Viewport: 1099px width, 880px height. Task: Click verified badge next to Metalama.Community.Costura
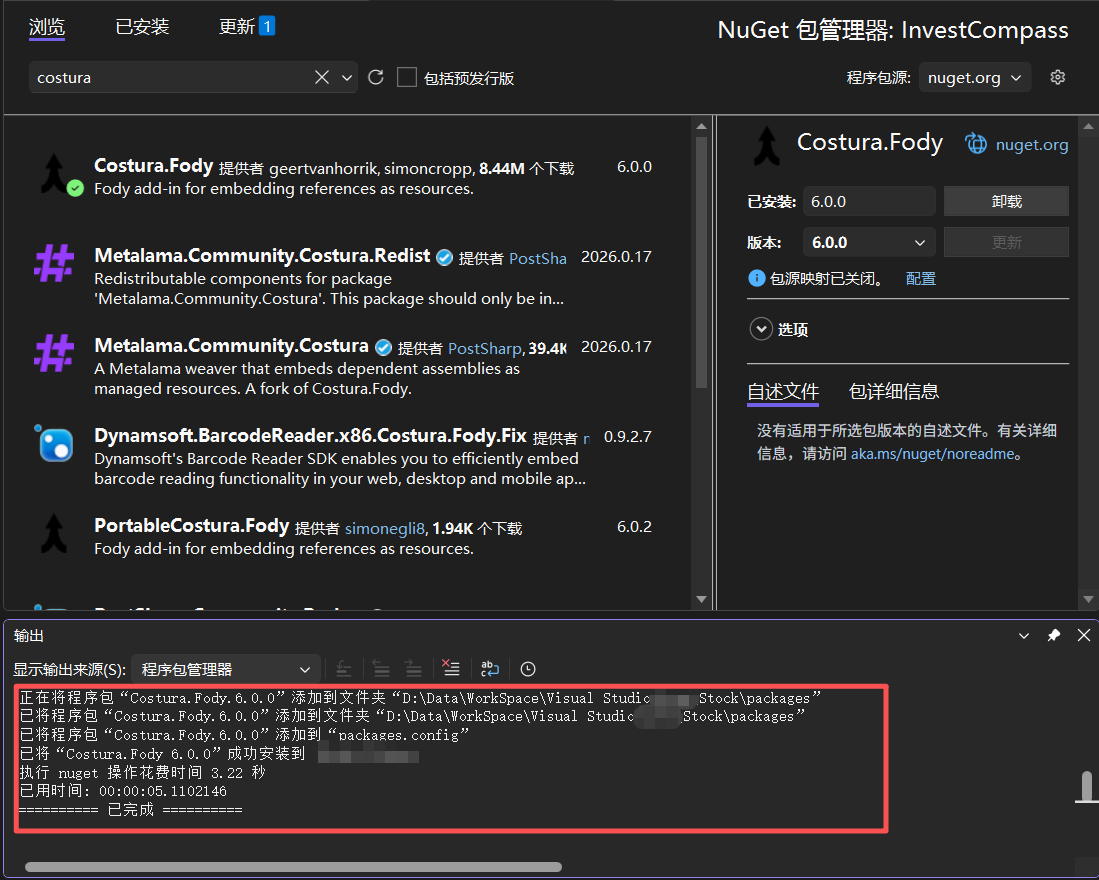click(383, 348)
